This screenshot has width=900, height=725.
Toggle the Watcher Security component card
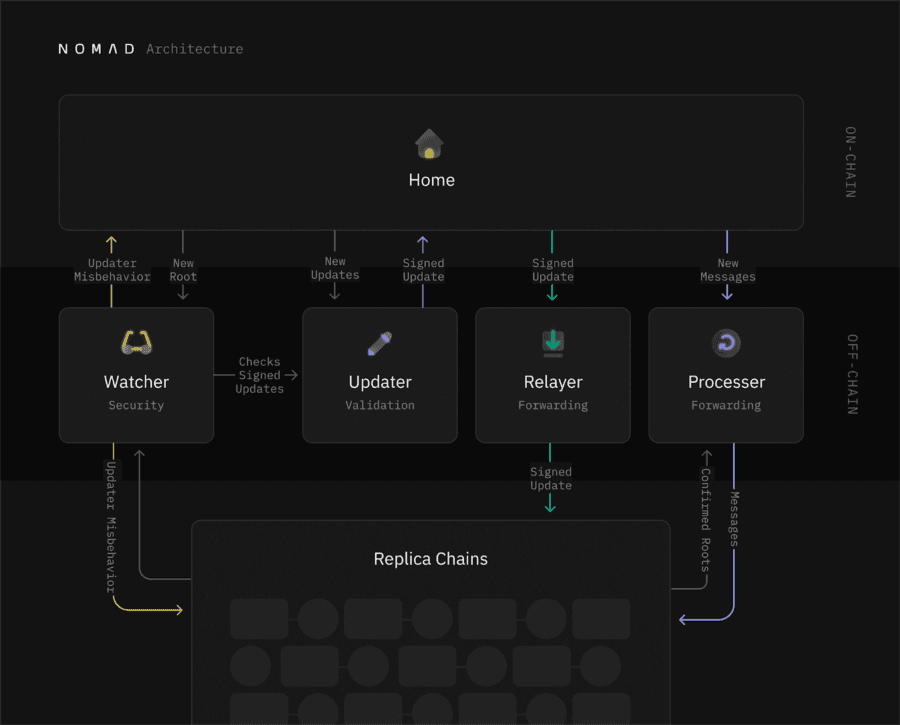[x=136, y=375]
